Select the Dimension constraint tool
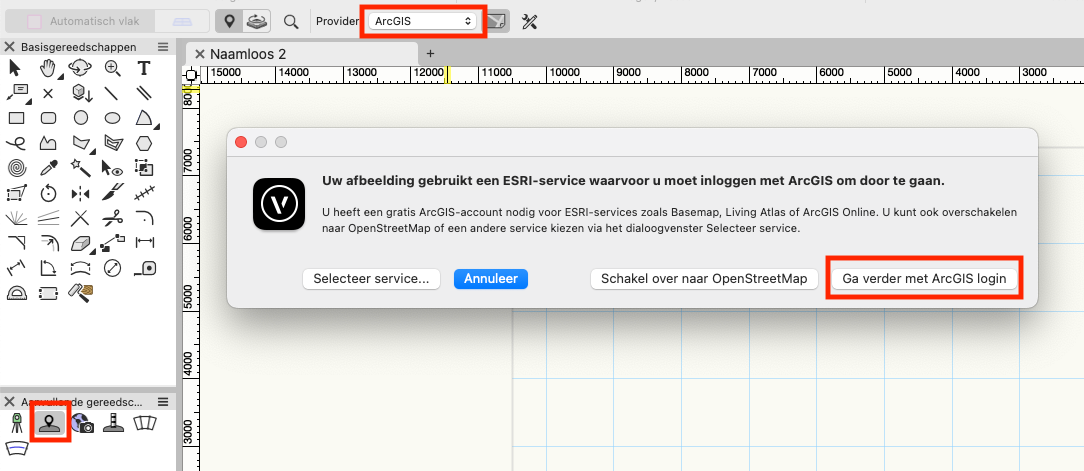 pyautogui.click(x=144, y=243)
